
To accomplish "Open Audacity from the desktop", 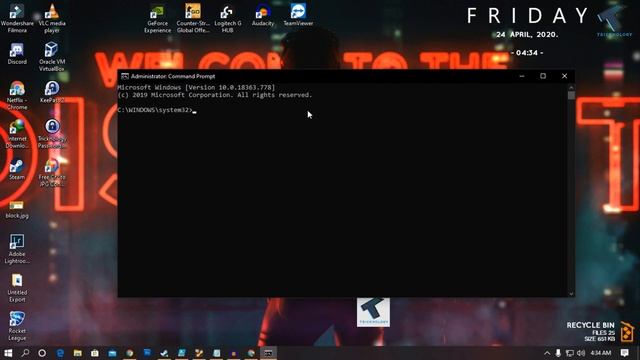I will [x=263, y=15].
